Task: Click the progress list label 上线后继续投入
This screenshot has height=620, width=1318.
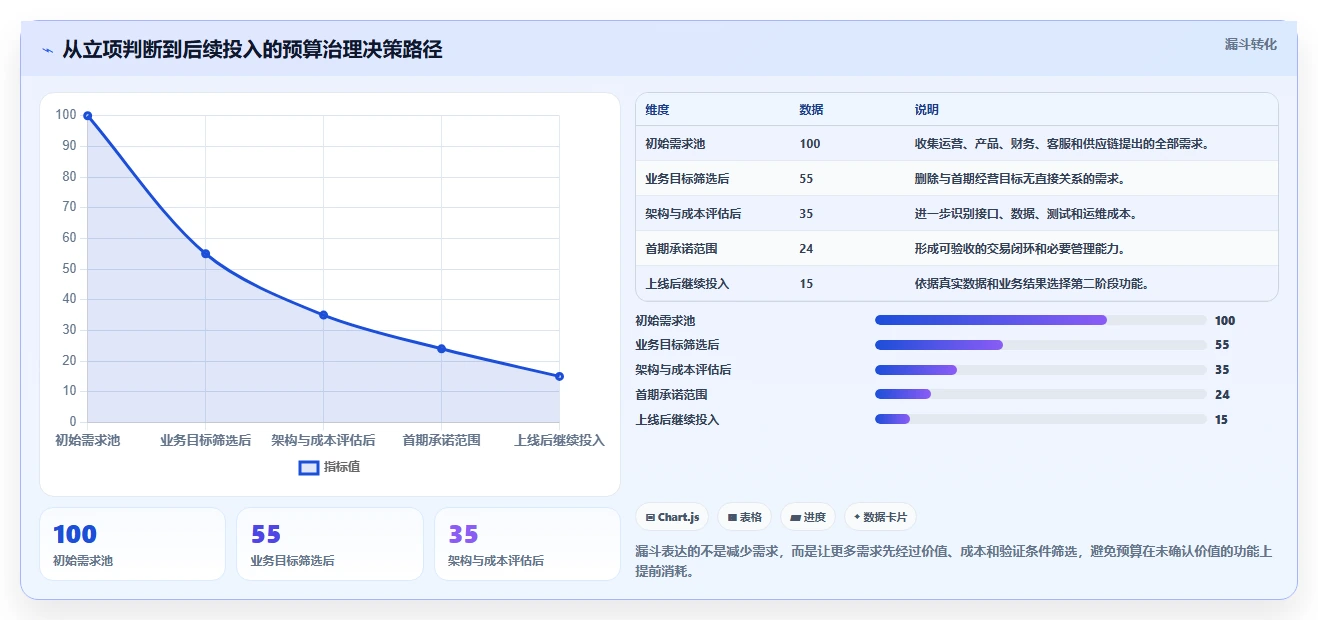Action: (677, 420)
